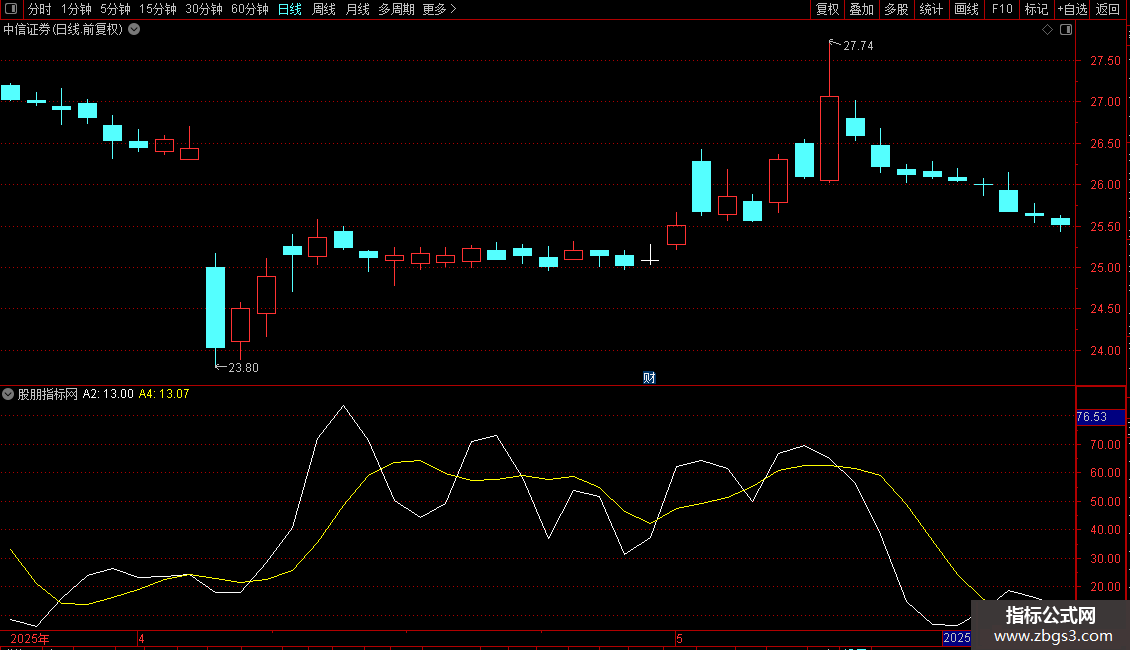1130x650 pixels.
Task: Expand the 更多 periods menu
Action: 440,9
